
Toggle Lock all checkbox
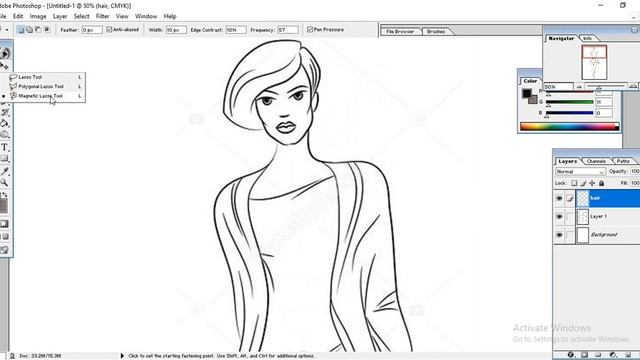coord(601,183)
